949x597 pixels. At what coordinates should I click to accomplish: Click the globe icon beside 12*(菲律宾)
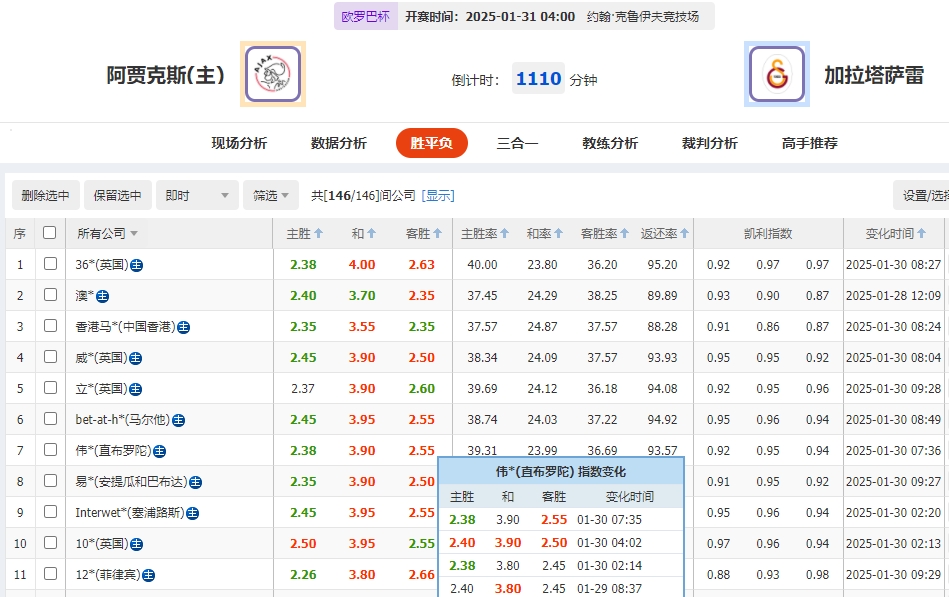[148, 574]
